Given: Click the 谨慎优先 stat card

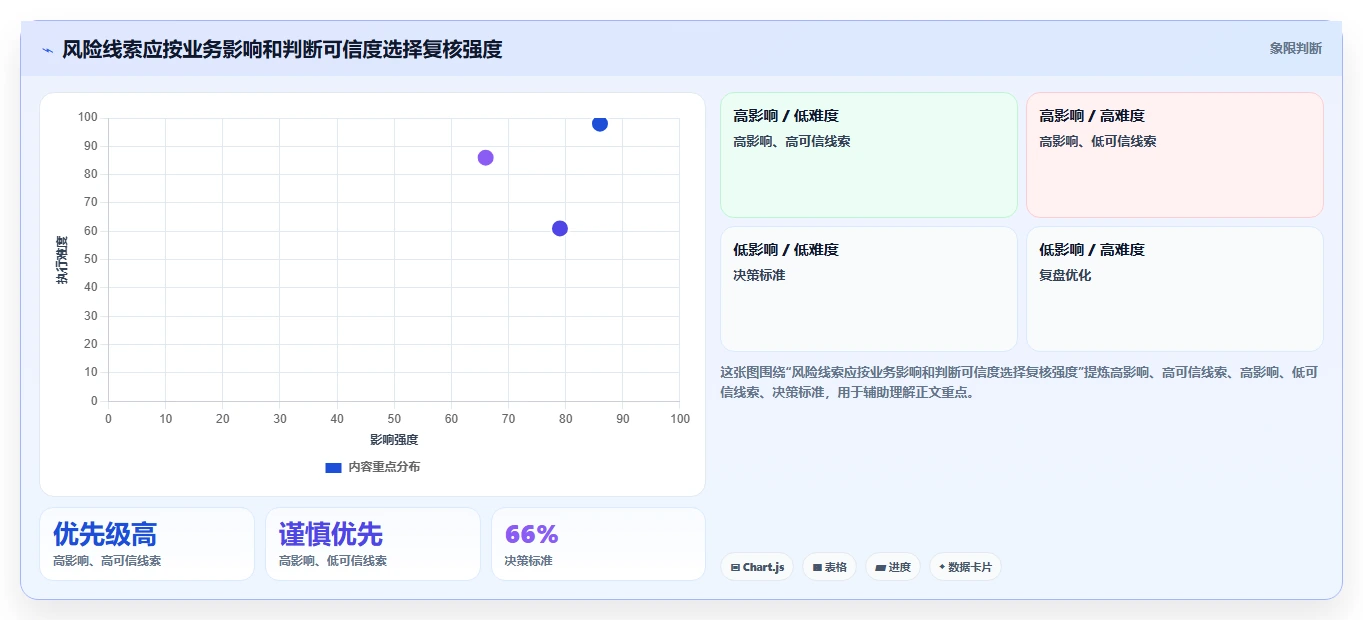Looking at the screenshot, I should 373,544.
